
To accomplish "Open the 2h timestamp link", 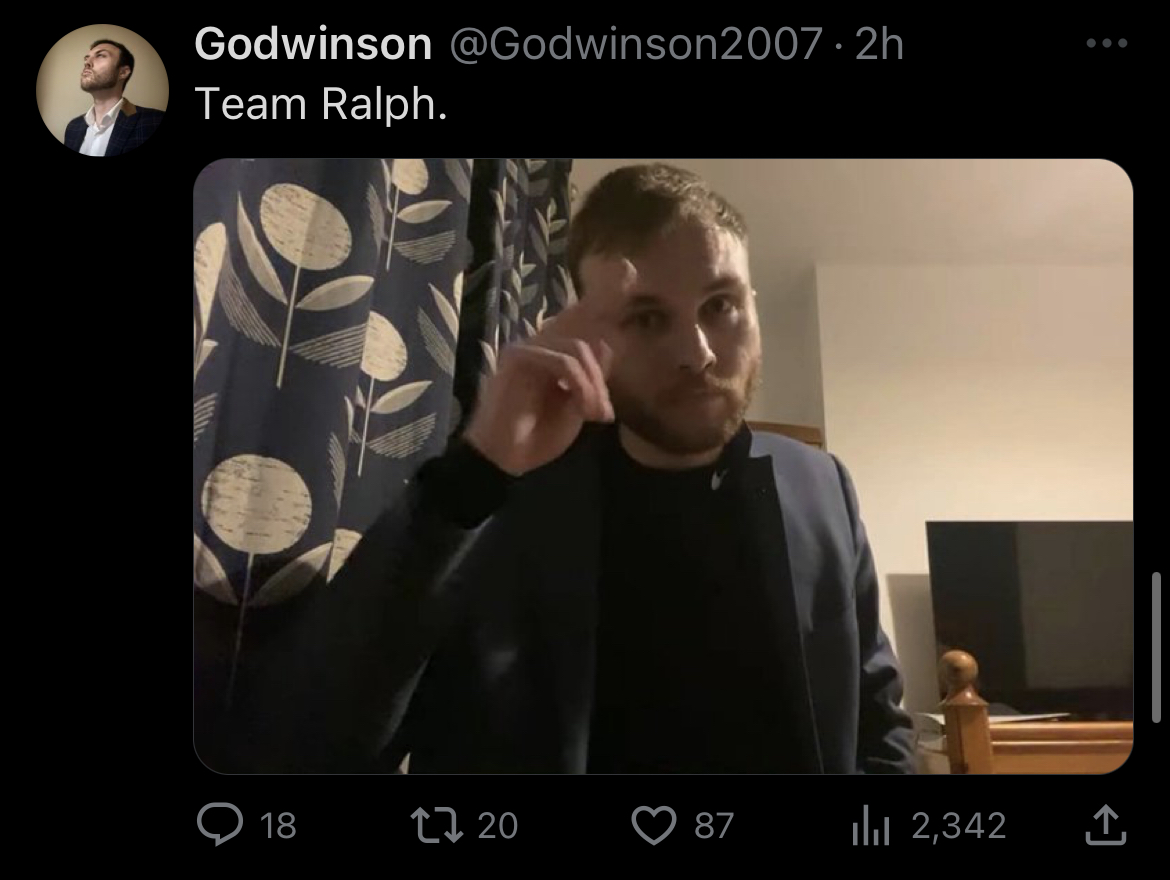I will [879, 43].
